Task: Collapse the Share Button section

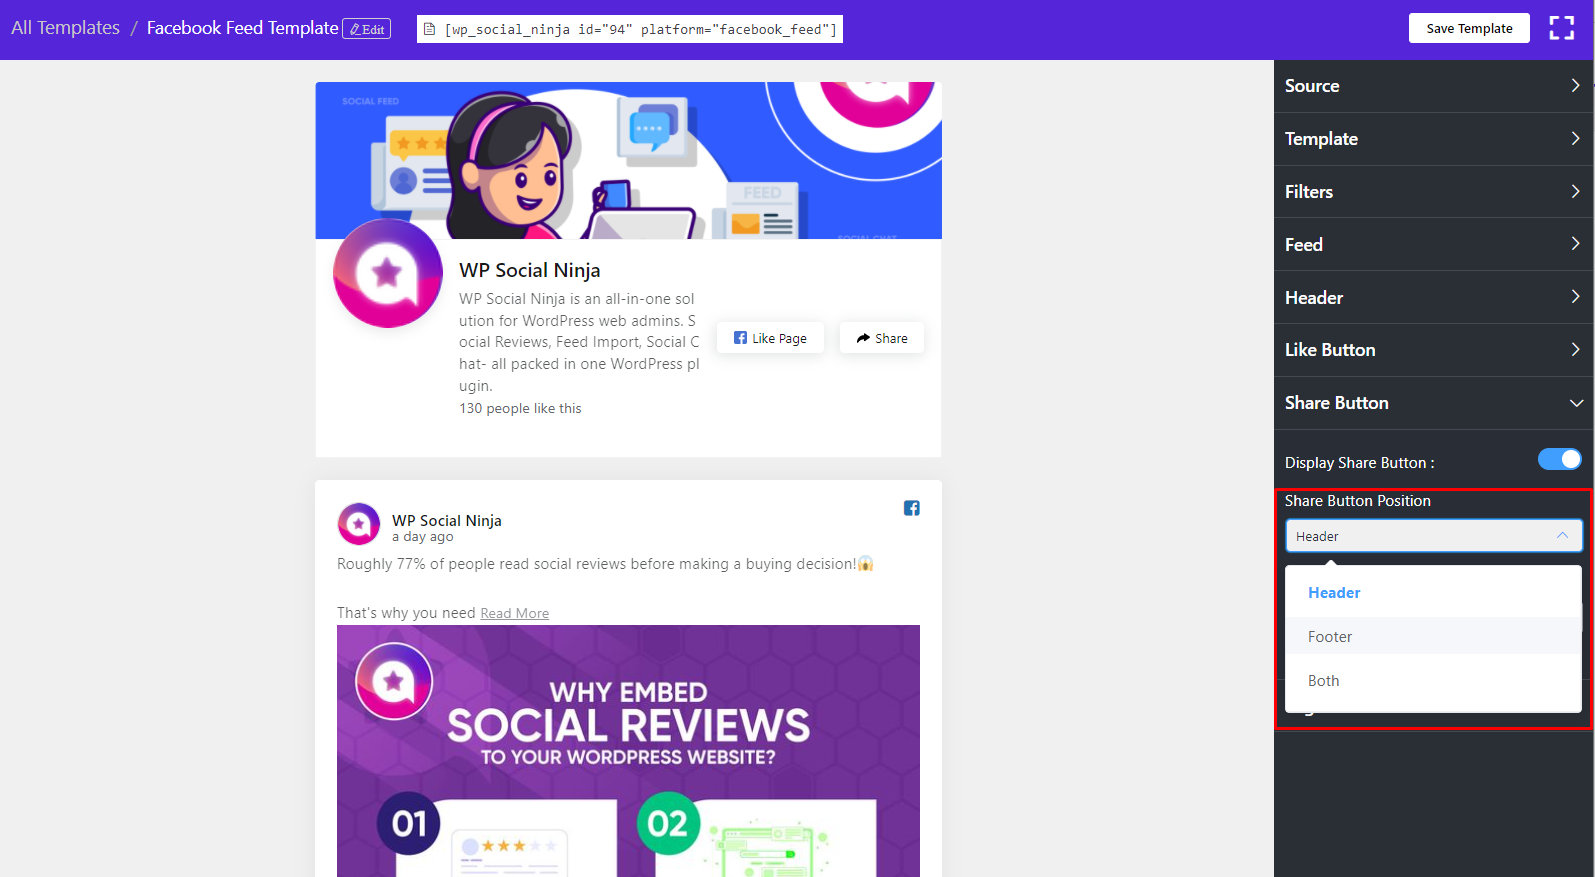Action: pos(1433,403)
